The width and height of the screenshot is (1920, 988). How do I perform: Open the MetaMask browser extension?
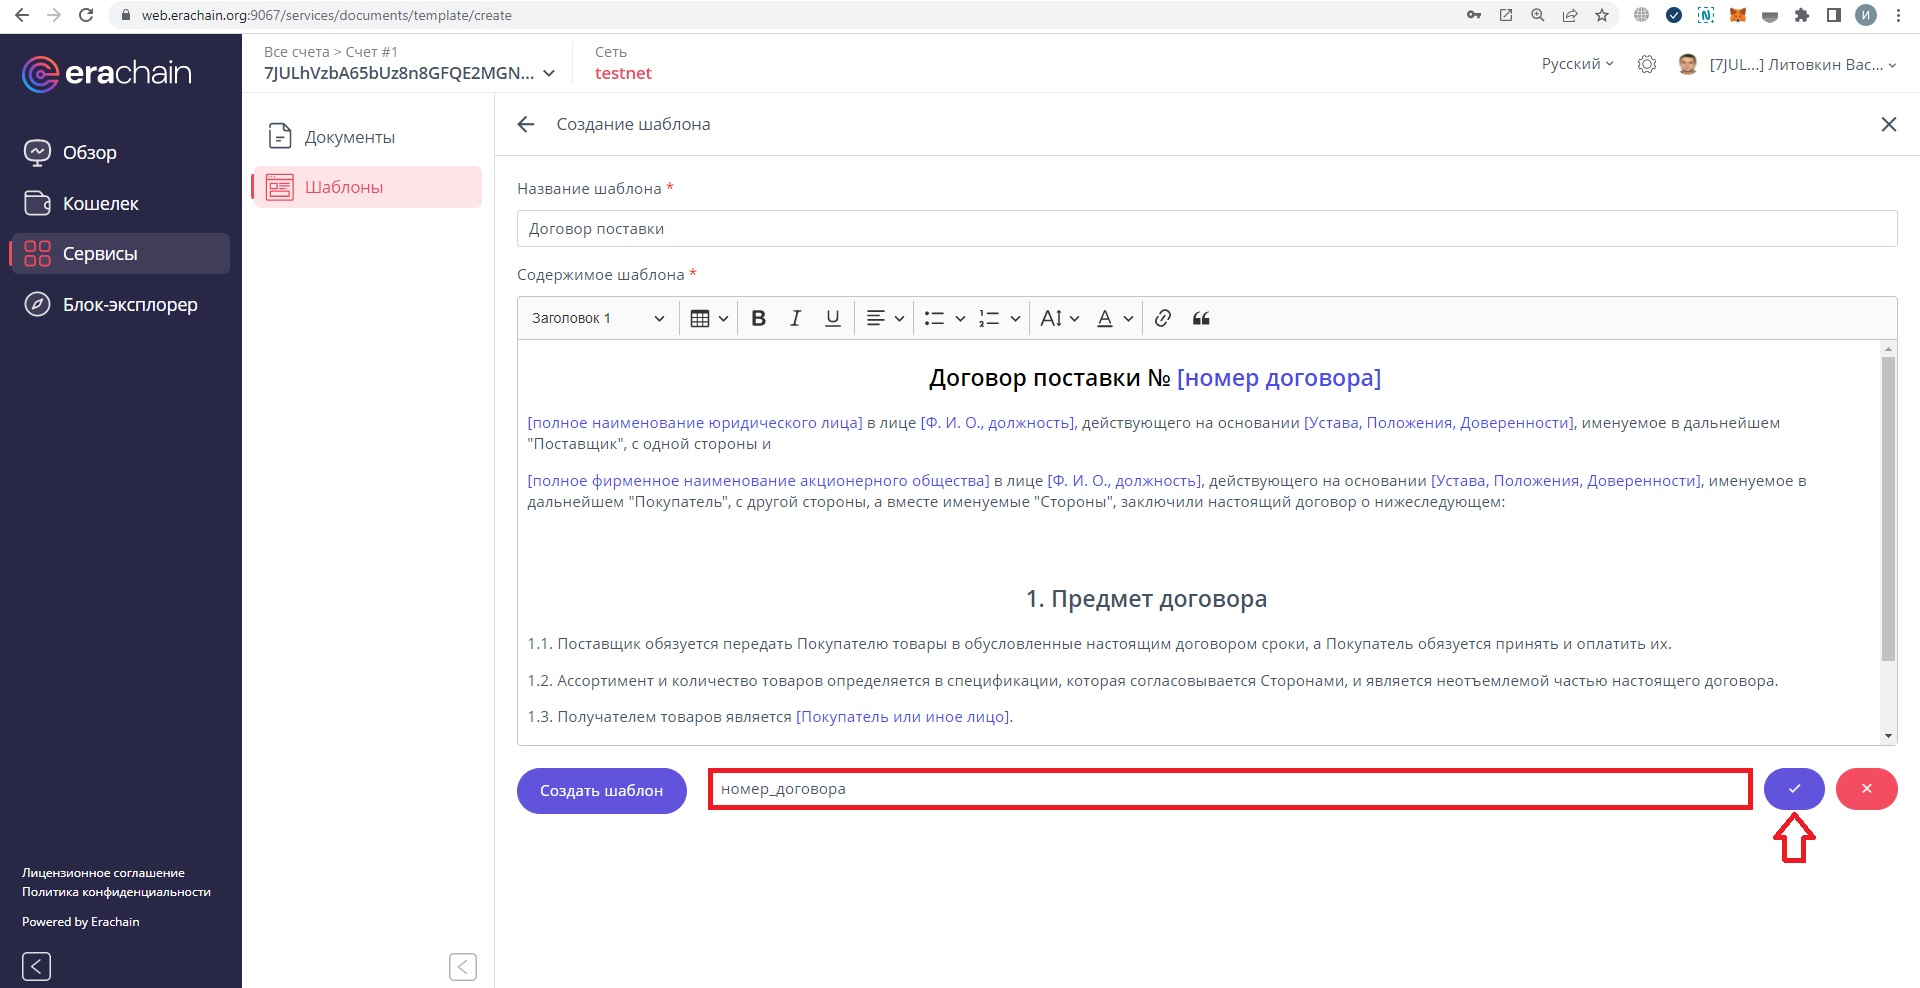click(x=1738, y=15)
